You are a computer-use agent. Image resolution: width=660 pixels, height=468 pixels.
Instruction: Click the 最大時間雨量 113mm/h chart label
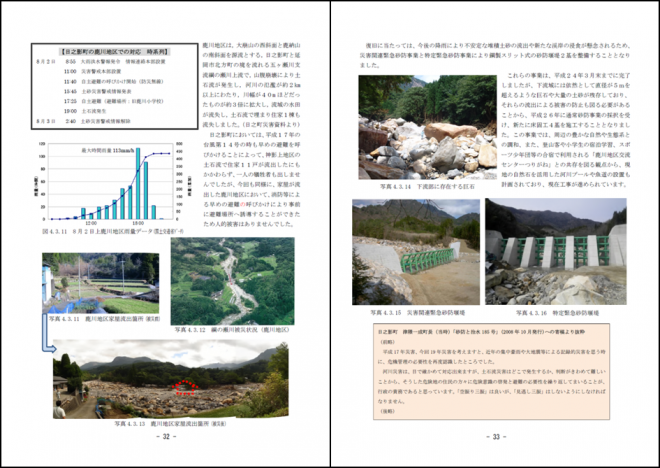[108, 150]
